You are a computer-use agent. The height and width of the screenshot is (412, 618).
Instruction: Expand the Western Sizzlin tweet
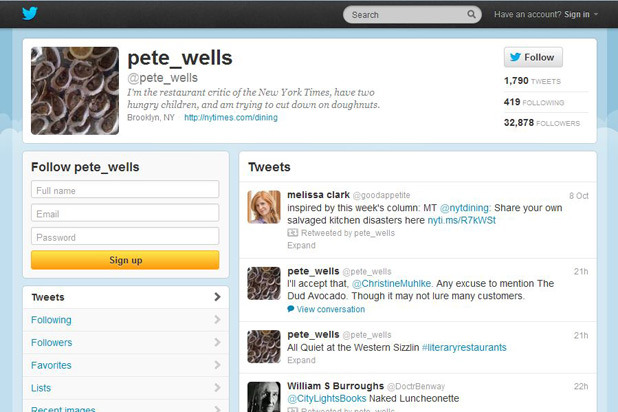301,360
